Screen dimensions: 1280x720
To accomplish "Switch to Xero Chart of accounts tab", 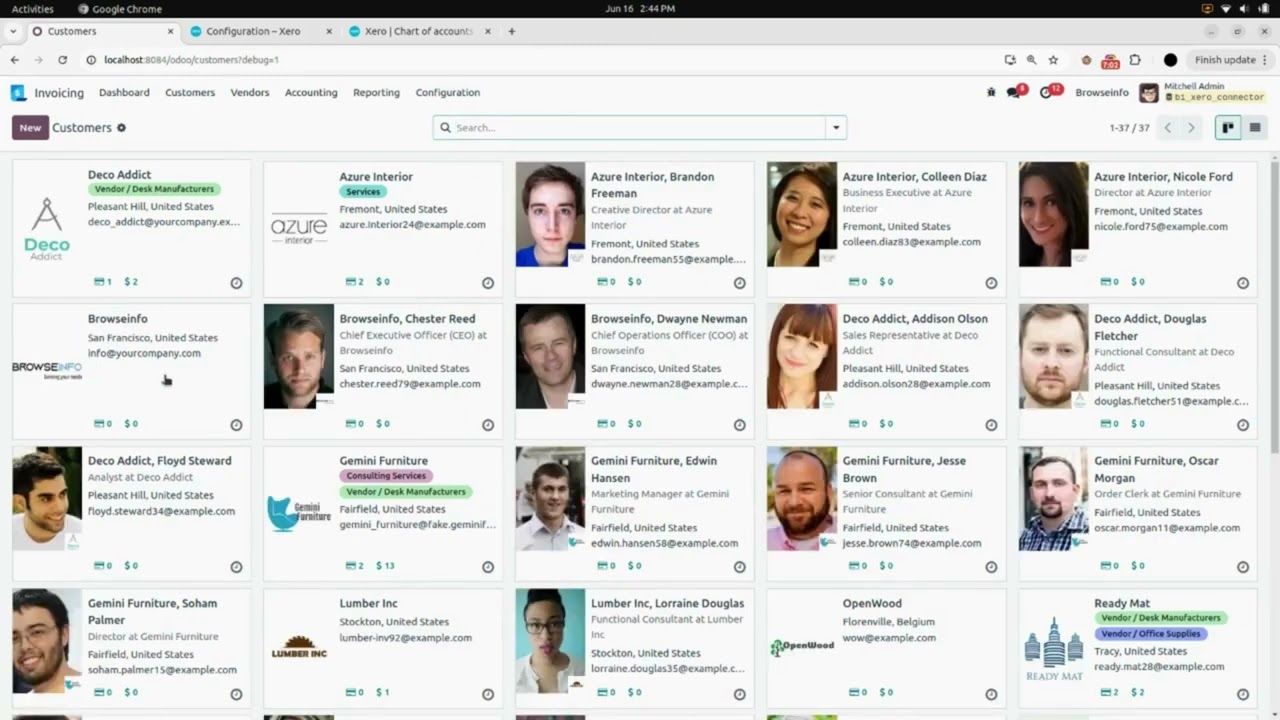I will (419, 31).
